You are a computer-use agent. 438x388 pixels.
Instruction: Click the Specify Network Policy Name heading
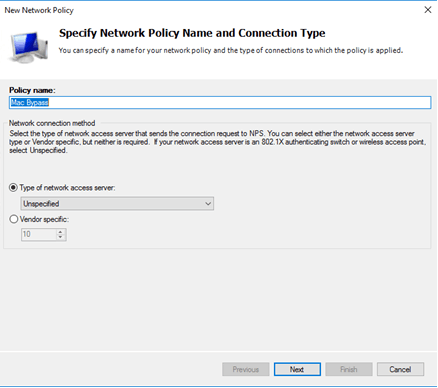click(192, 33)
